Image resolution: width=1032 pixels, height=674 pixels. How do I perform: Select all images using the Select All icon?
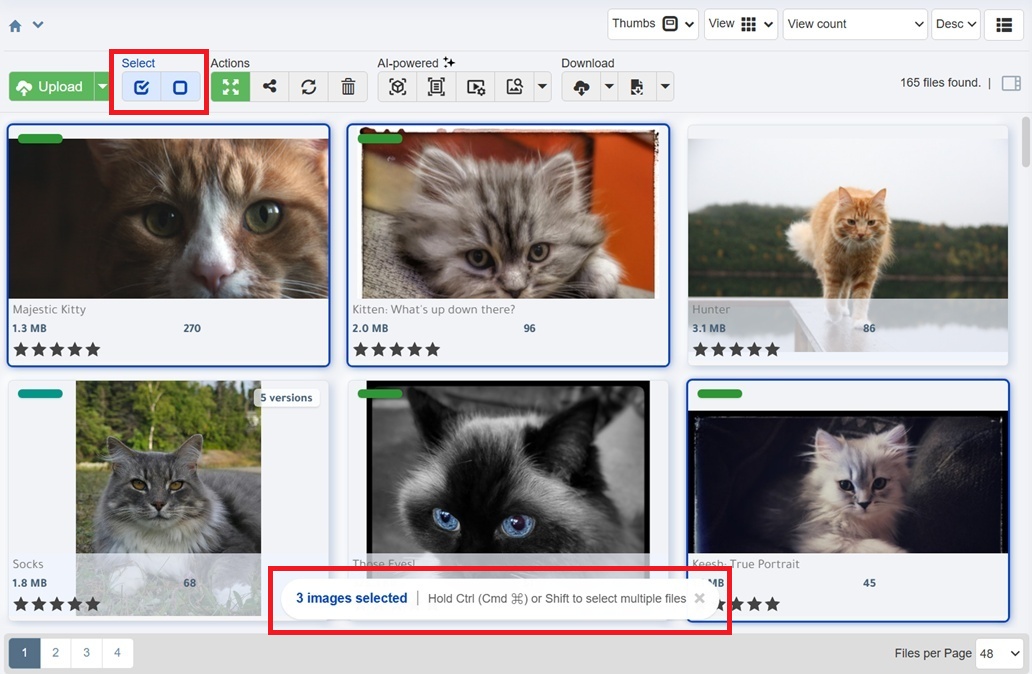140,87
